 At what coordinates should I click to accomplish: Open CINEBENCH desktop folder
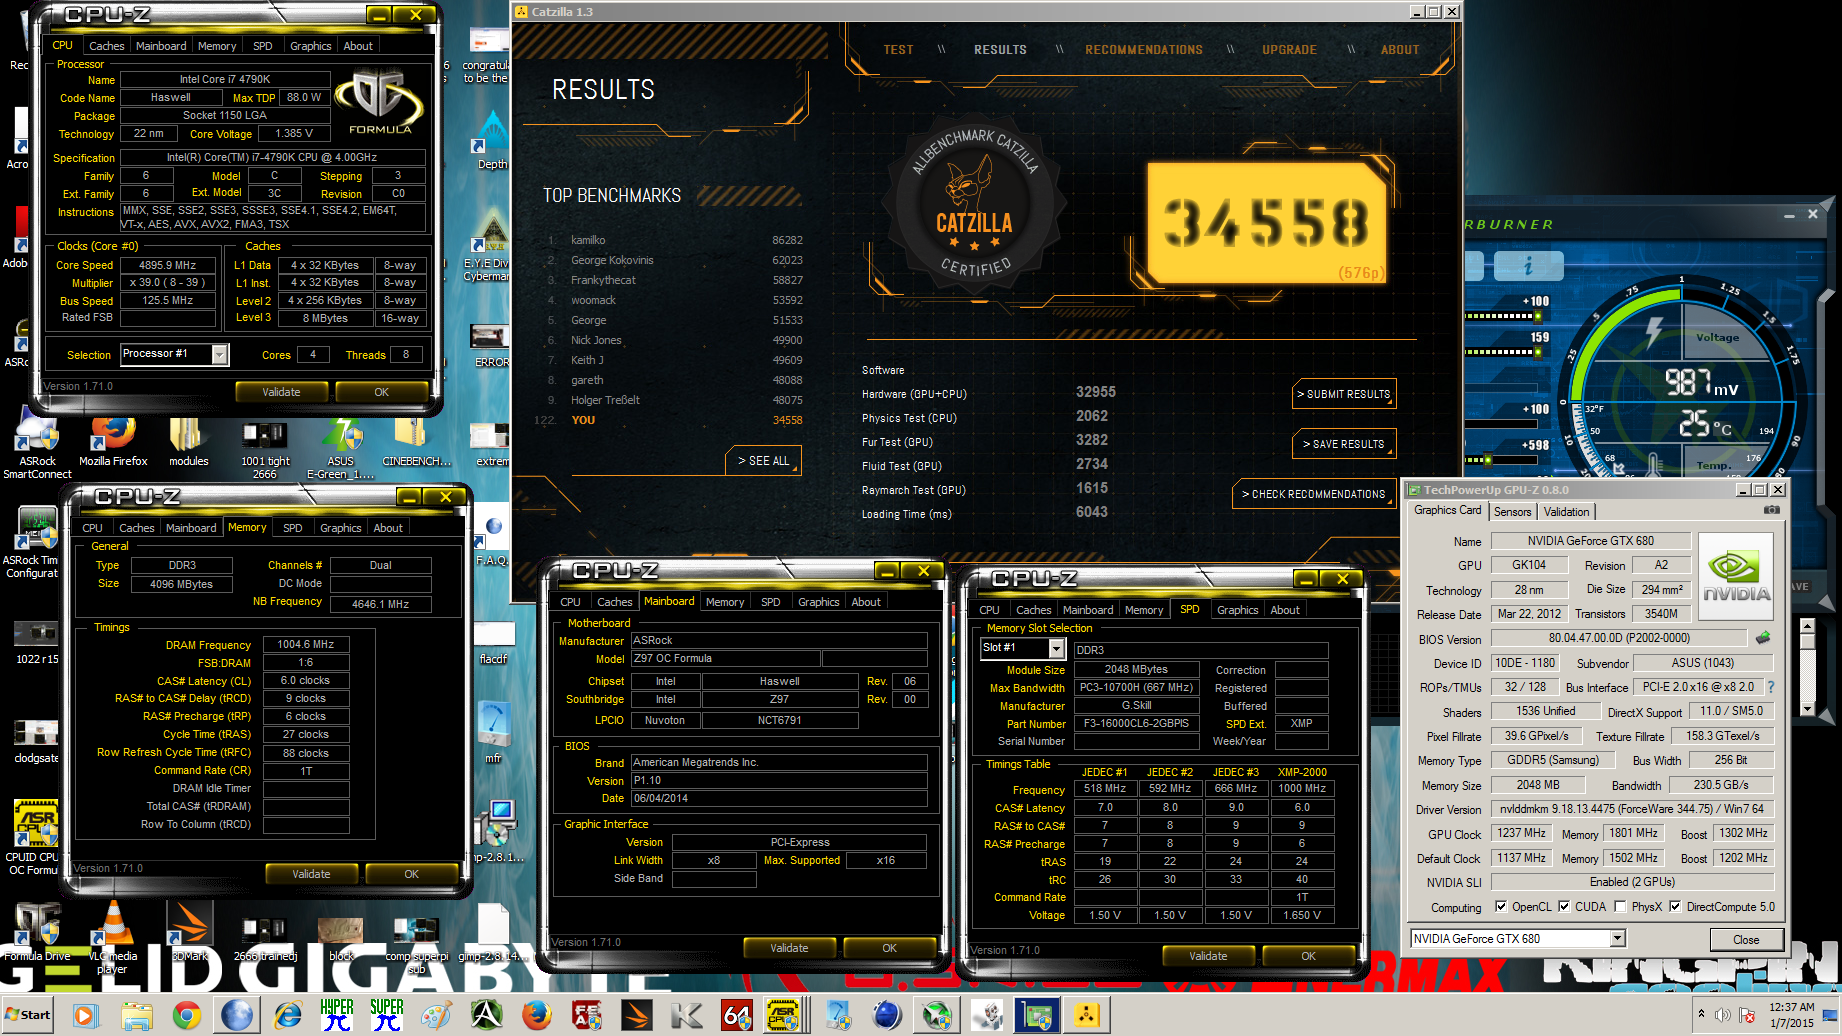416,442
